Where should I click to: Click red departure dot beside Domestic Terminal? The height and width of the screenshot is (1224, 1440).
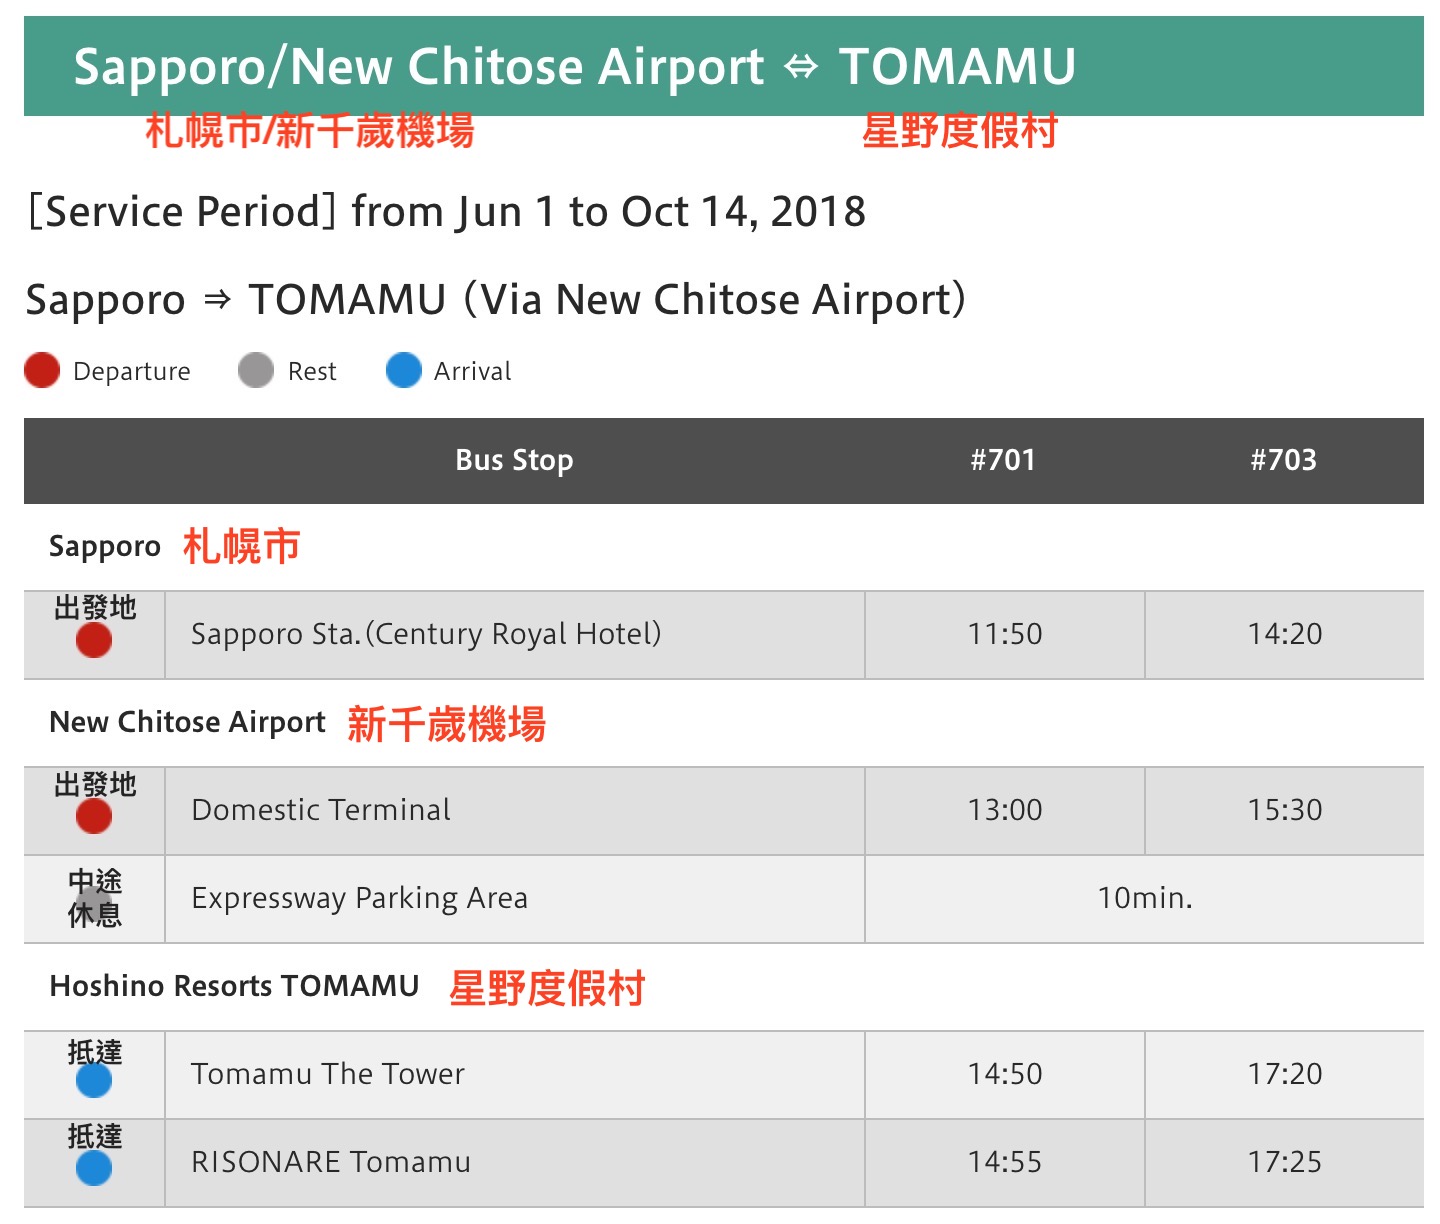(x=94, y=816)
